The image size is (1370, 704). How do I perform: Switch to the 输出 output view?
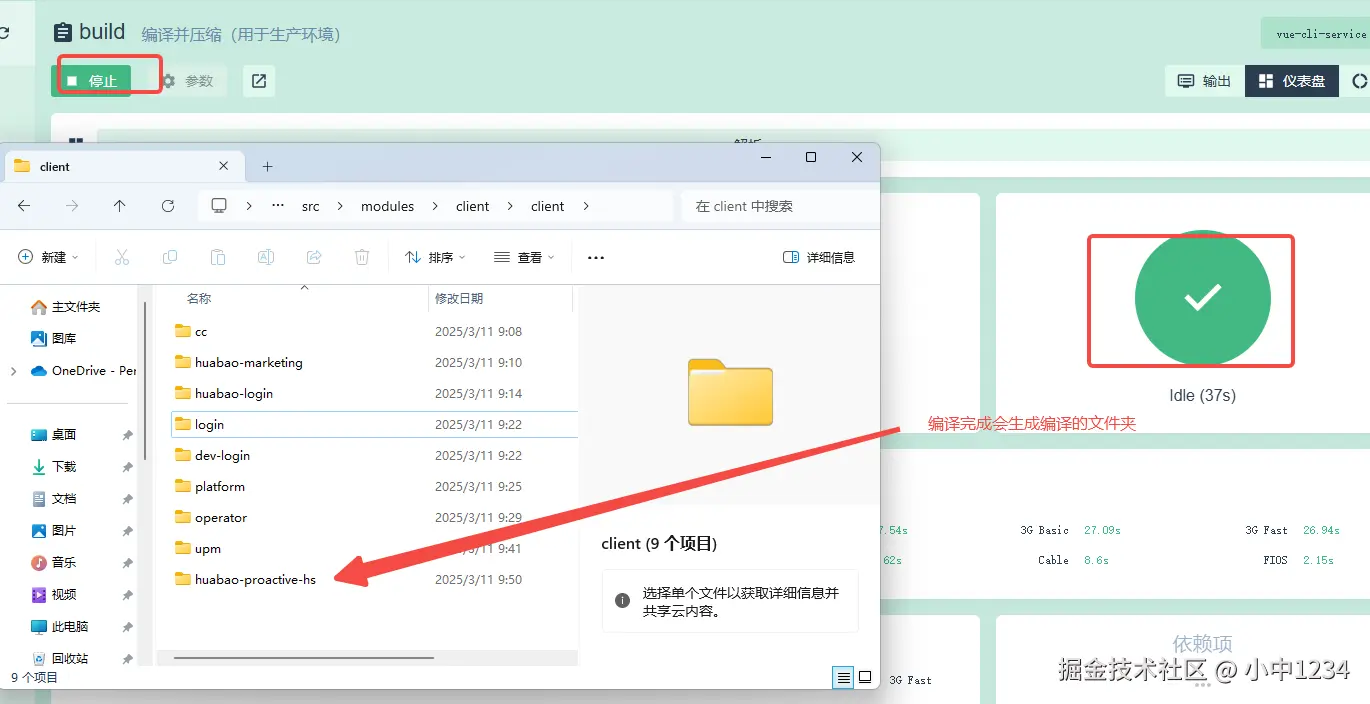[1204, 81]
